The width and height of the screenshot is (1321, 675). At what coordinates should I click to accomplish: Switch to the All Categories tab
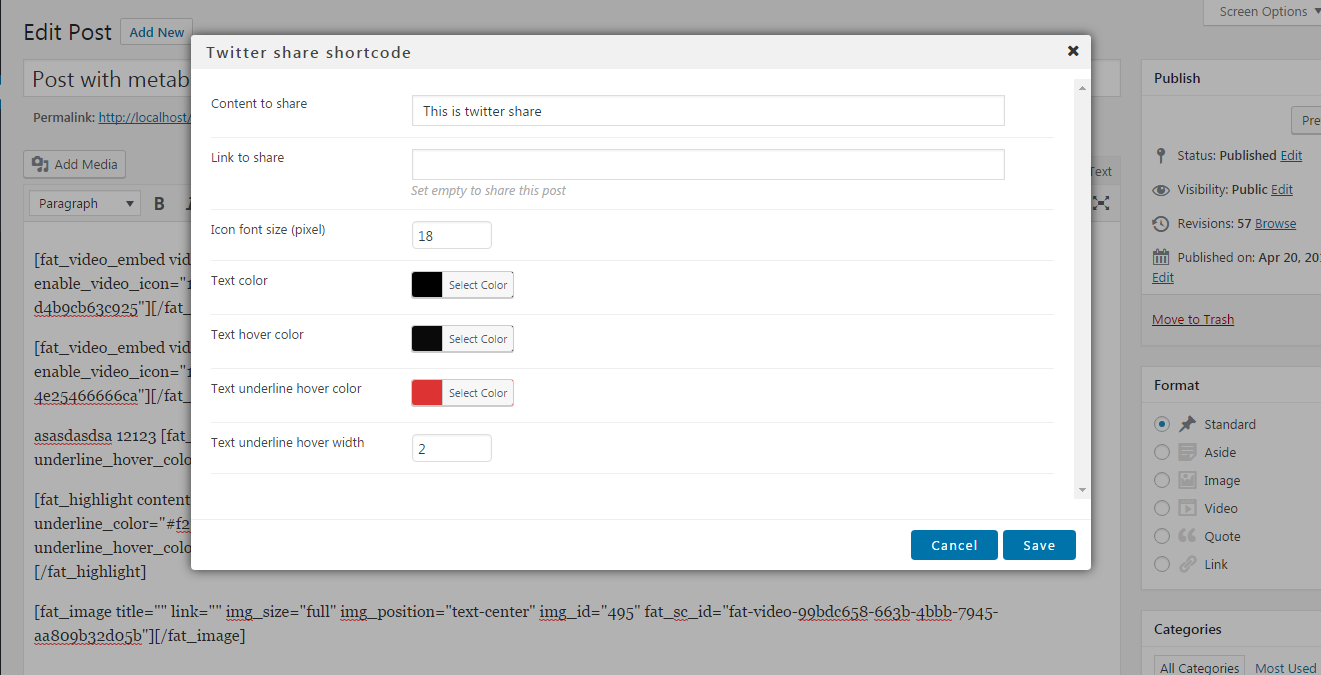[1199, 668]
